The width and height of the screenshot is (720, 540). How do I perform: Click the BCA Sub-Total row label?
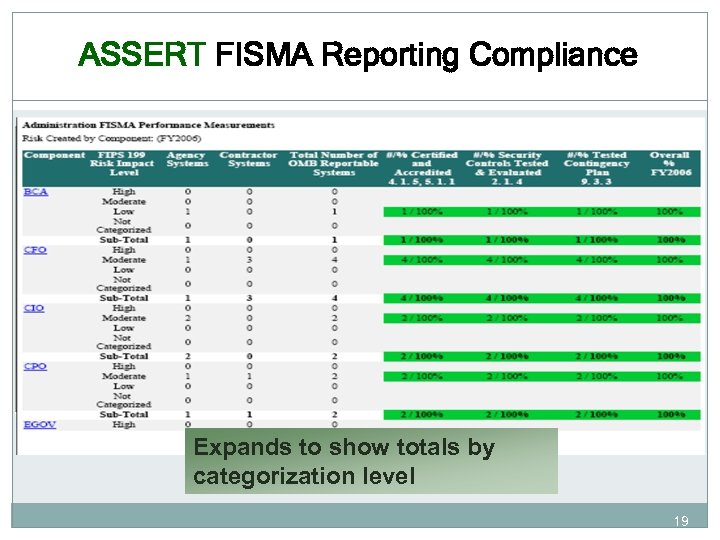click(124, 240)
